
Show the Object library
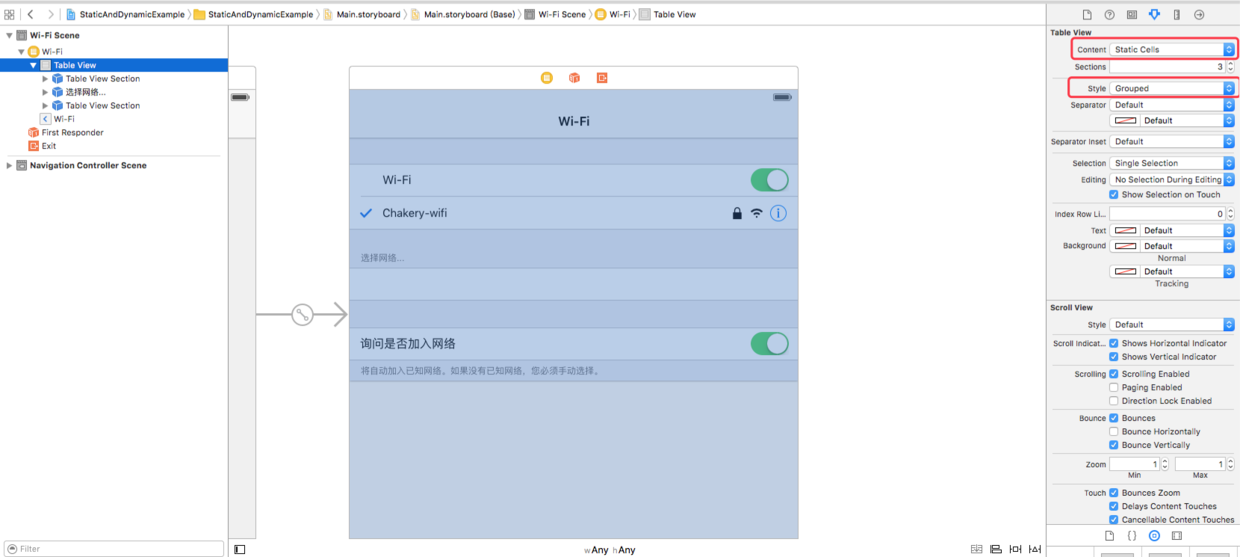pyautogui.click(x=1154, y=536)
